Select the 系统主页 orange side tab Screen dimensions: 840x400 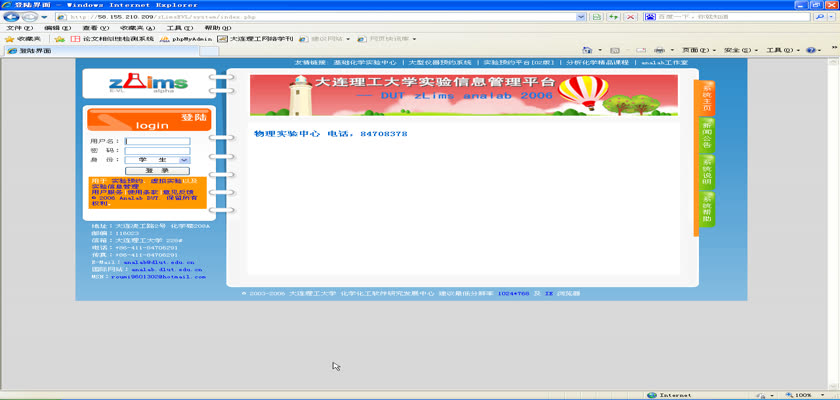707,97
